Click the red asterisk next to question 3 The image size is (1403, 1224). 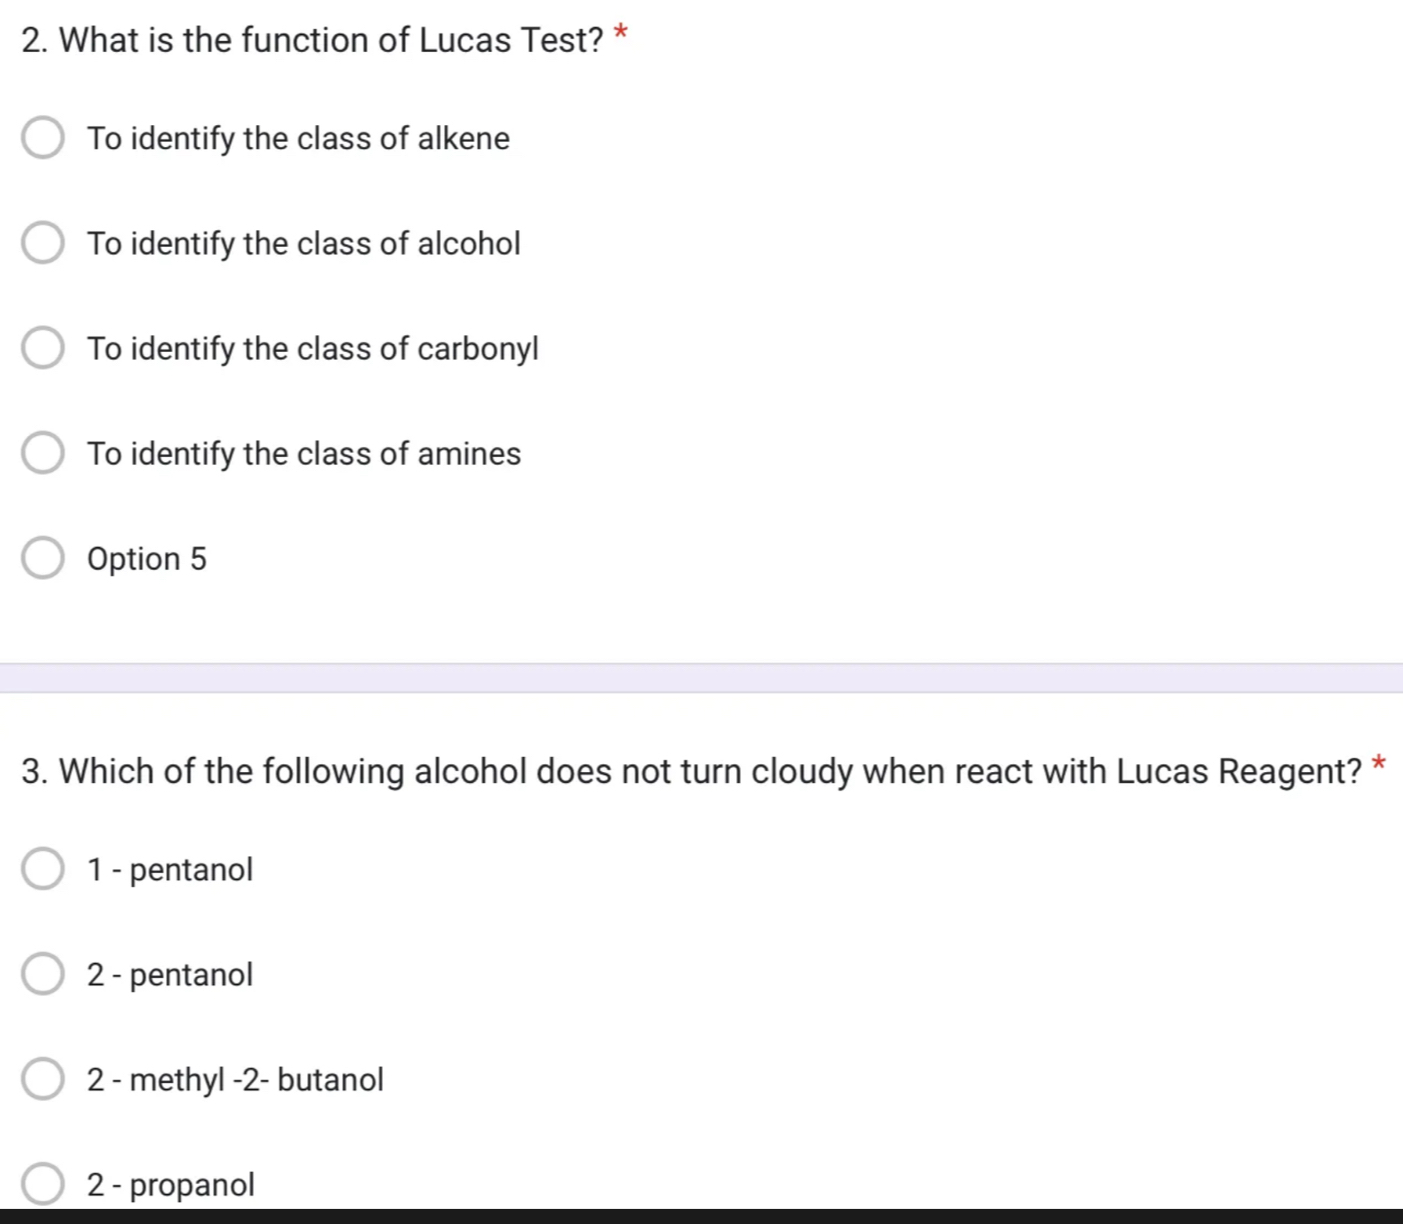[1377, 764]
